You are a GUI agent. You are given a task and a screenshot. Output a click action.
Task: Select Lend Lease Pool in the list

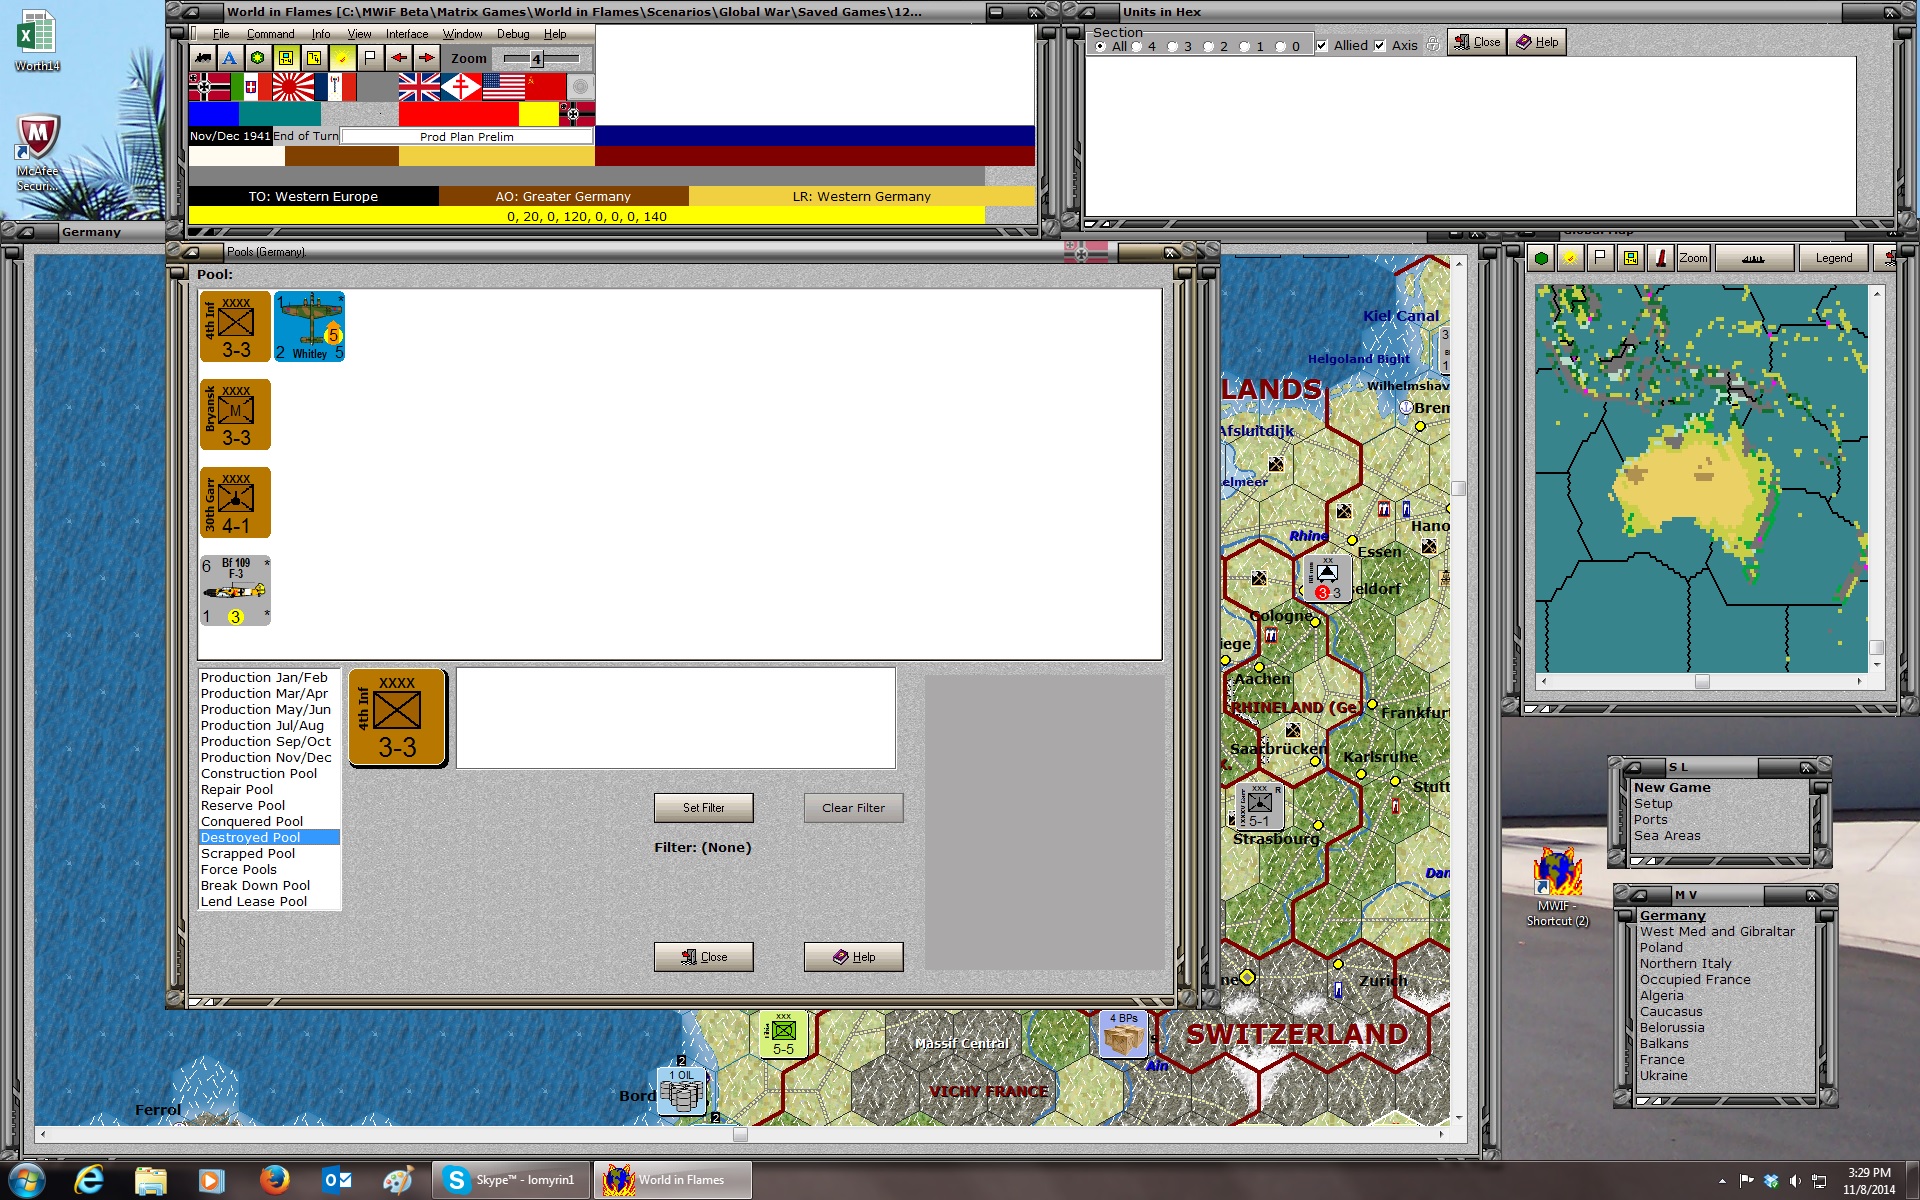[254, 901]
